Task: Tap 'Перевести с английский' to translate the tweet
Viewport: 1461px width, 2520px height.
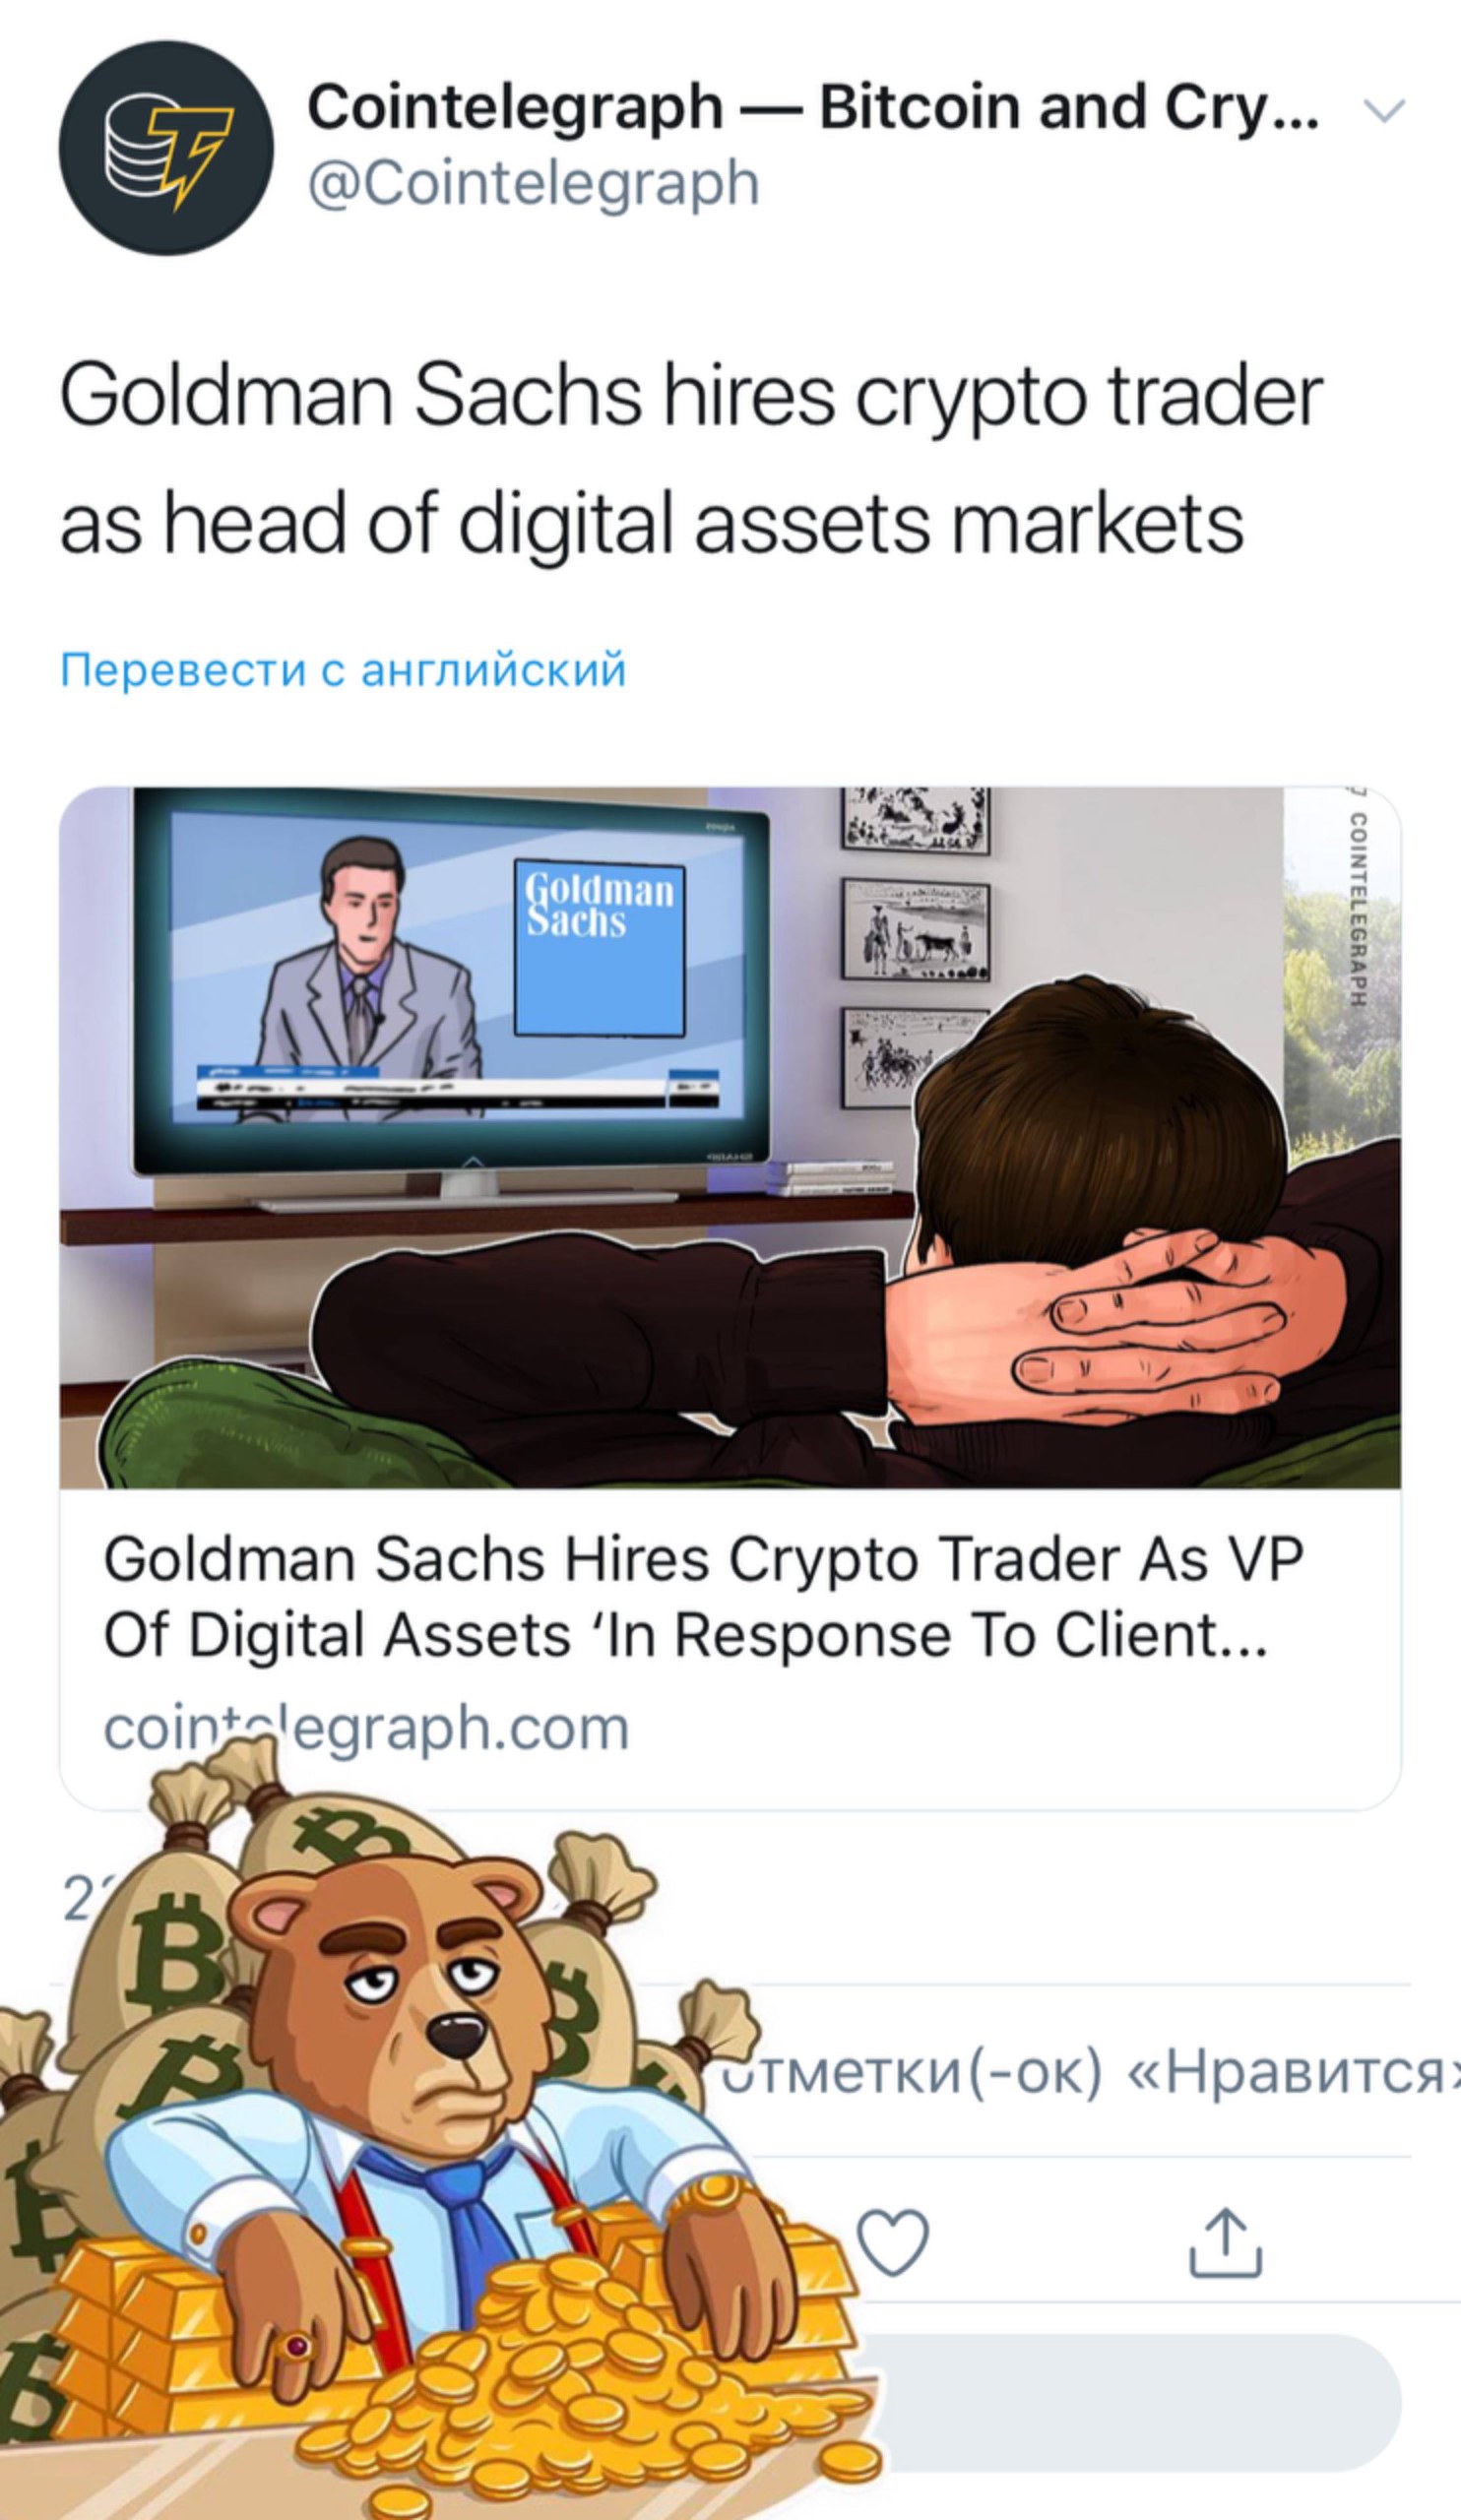Action: pyautogui.click(x=343, y=669)
